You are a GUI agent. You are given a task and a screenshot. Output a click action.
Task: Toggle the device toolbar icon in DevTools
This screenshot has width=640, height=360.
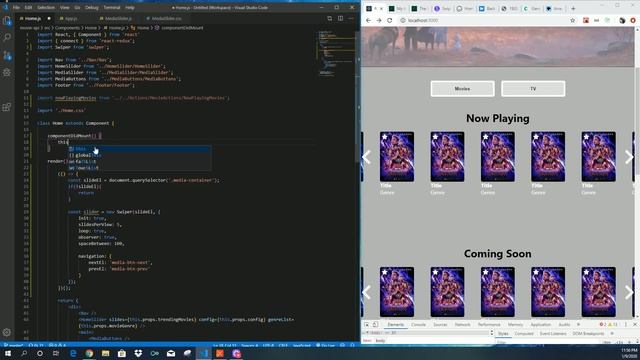tap(376, 324)
